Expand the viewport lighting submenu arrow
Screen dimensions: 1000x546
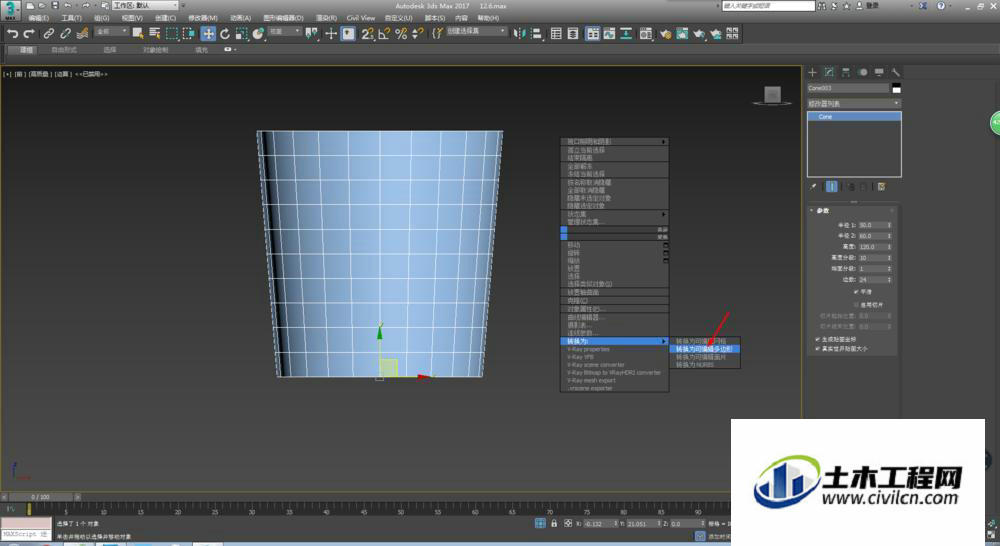pyautogui.click(x=663, y=142)
